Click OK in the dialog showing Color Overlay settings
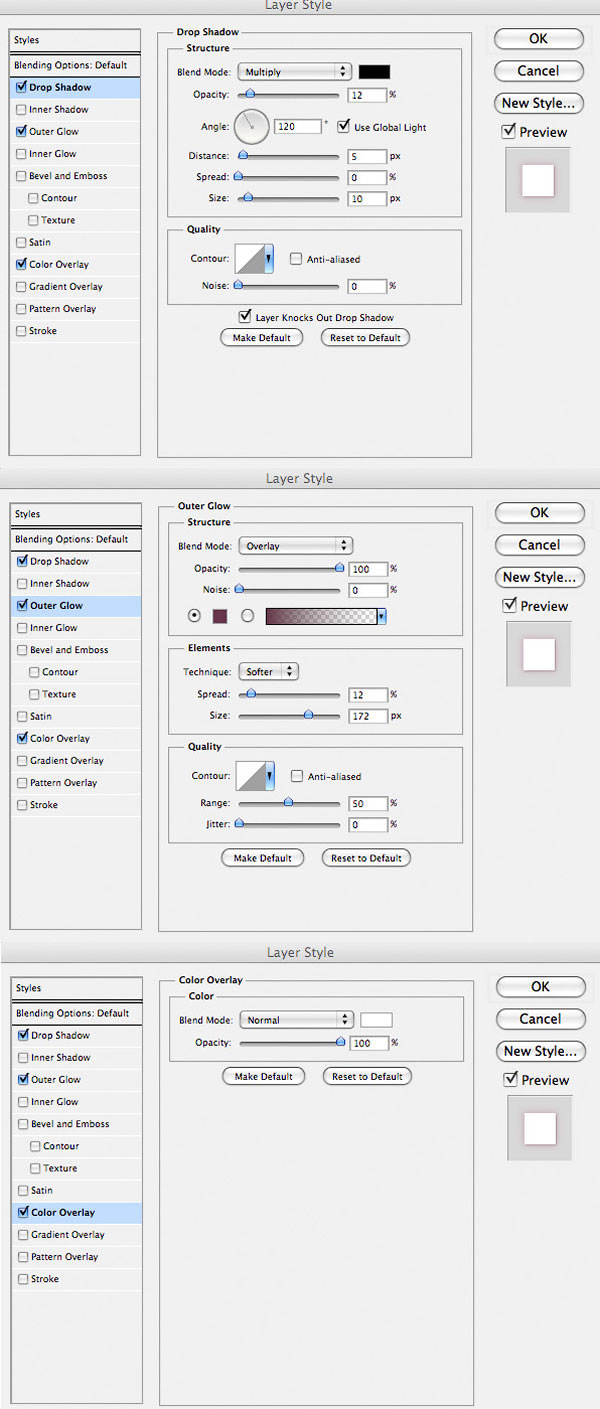Screen dimensions: 600x1409 (540, 986)
